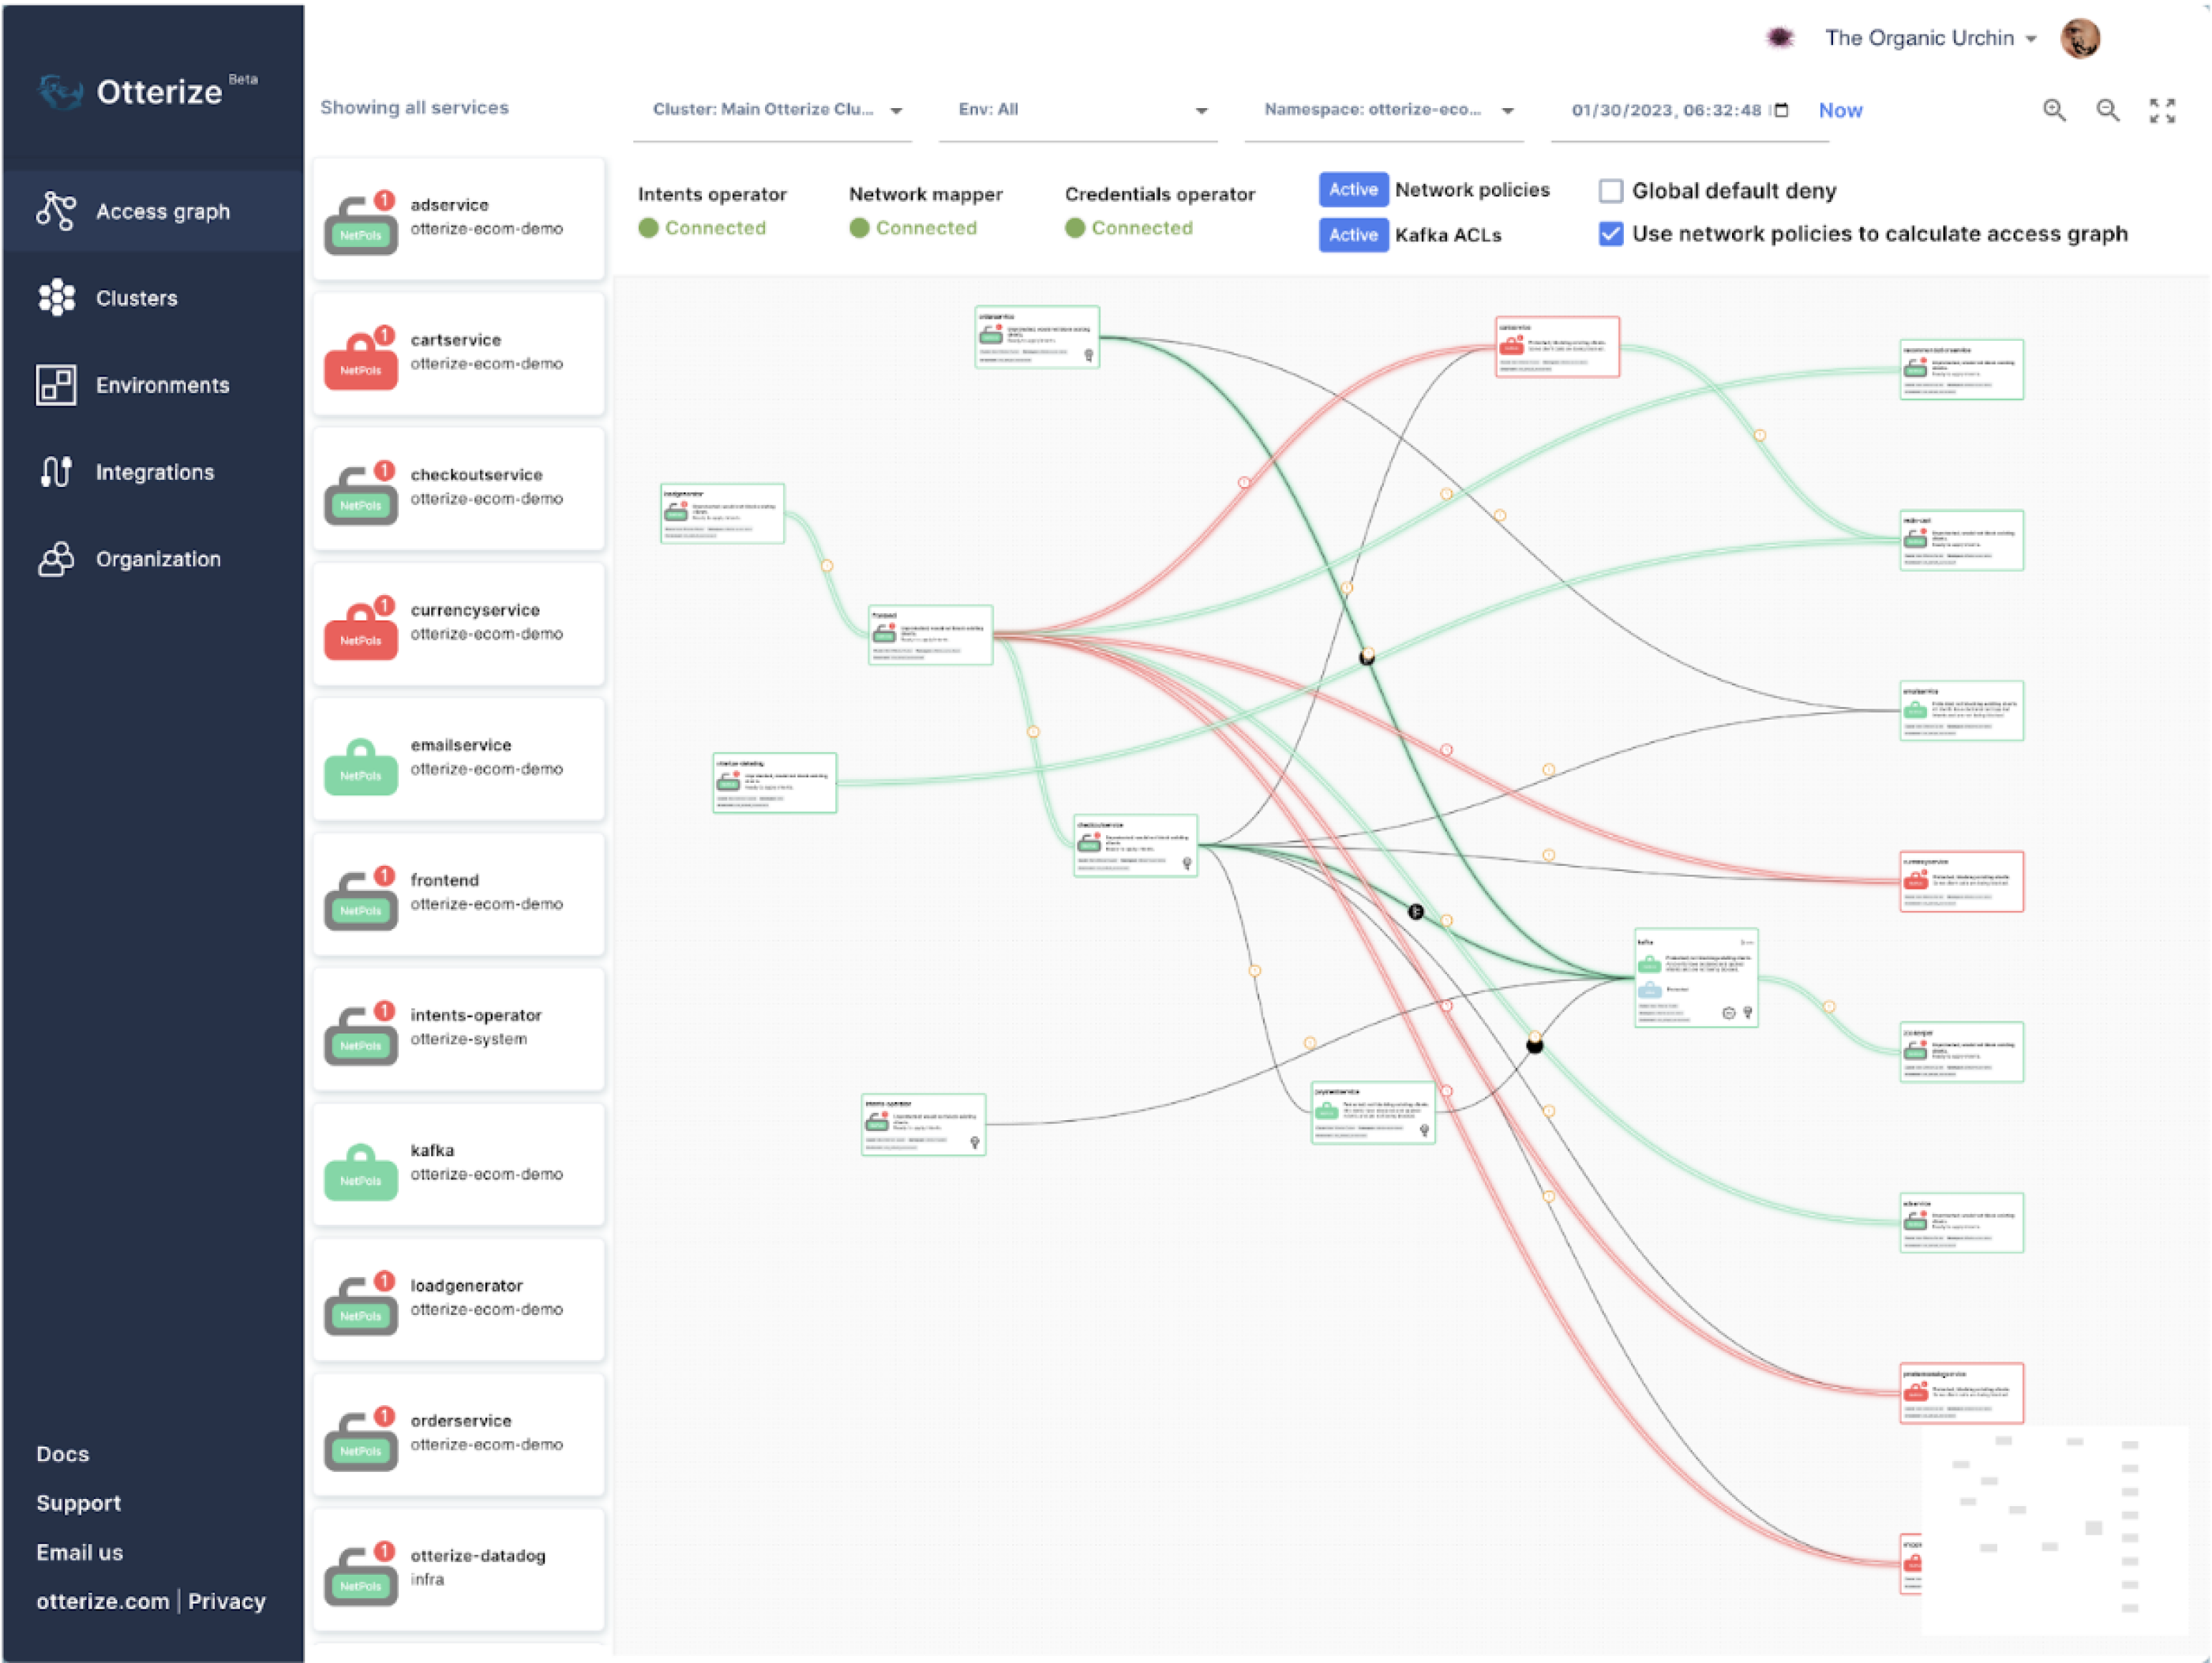Screen dimensions: 2212x1663
Task: Select the kafka card in list
Action: pos(459,1164)
